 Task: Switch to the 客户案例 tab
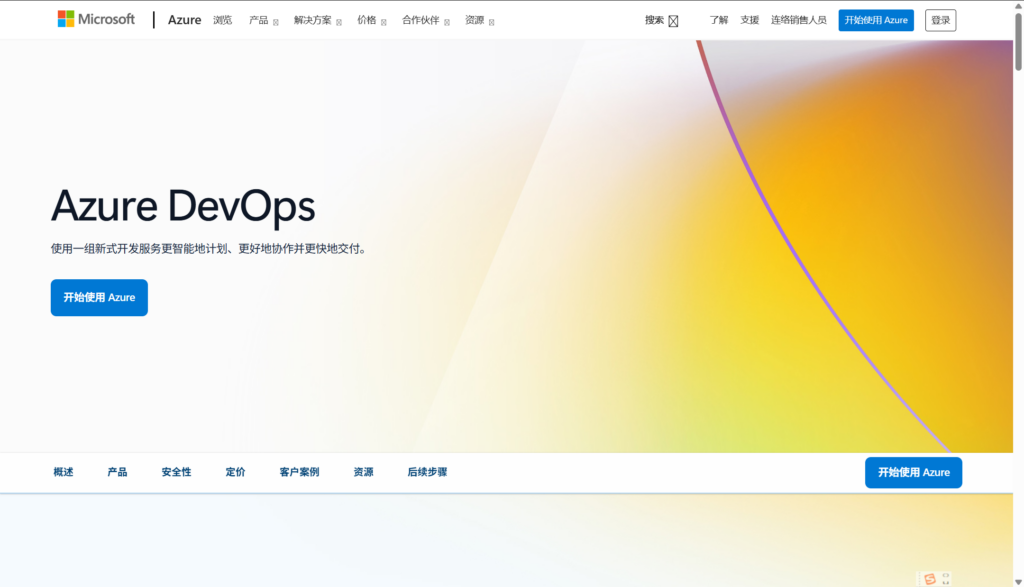(299, 472)
